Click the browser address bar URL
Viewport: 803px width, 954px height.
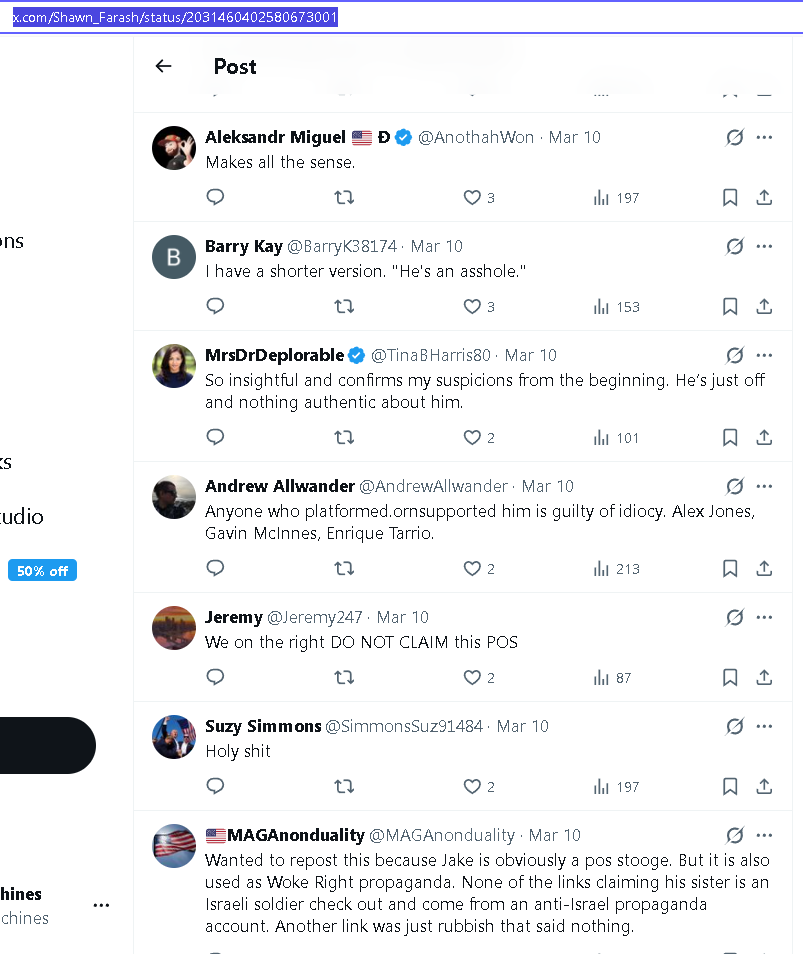[x=175, y=17]
